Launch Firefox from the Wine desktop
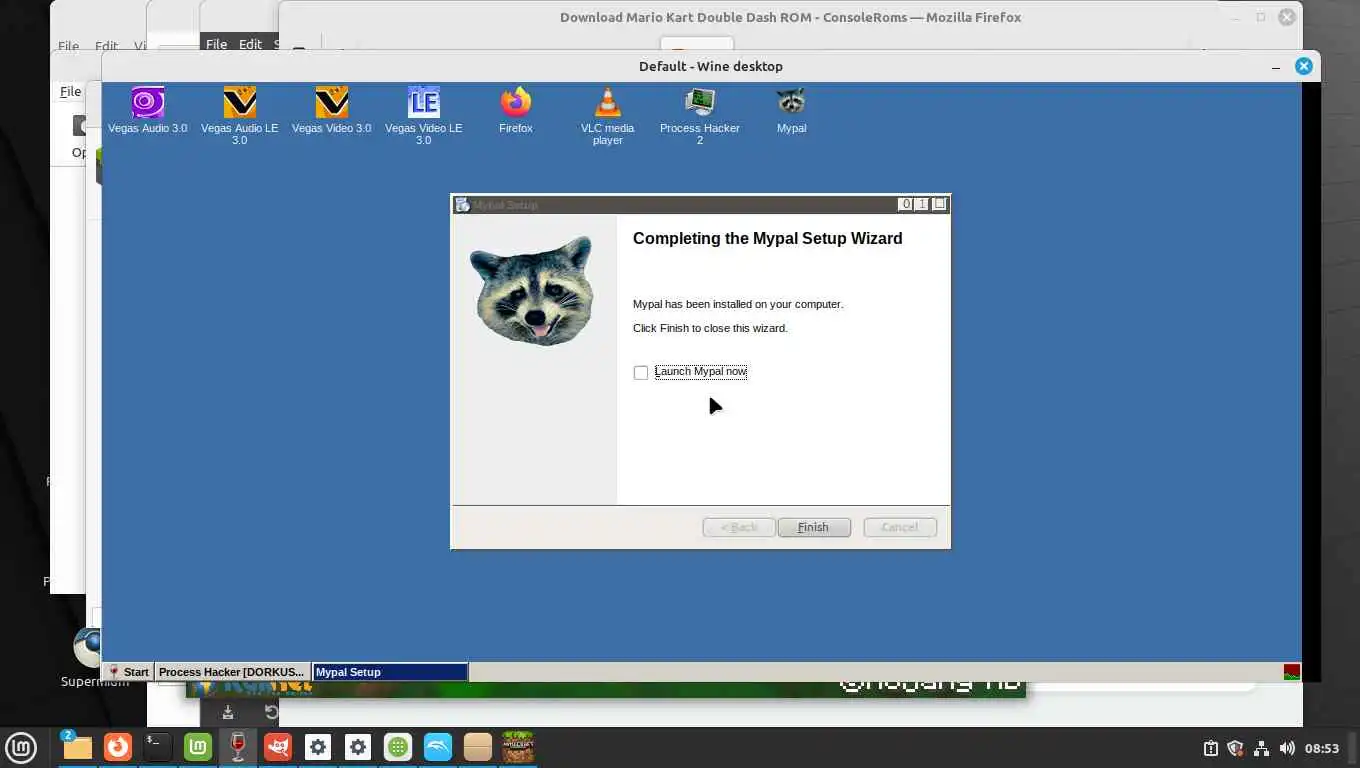The image size is (1360, 768). coord(516,110)
